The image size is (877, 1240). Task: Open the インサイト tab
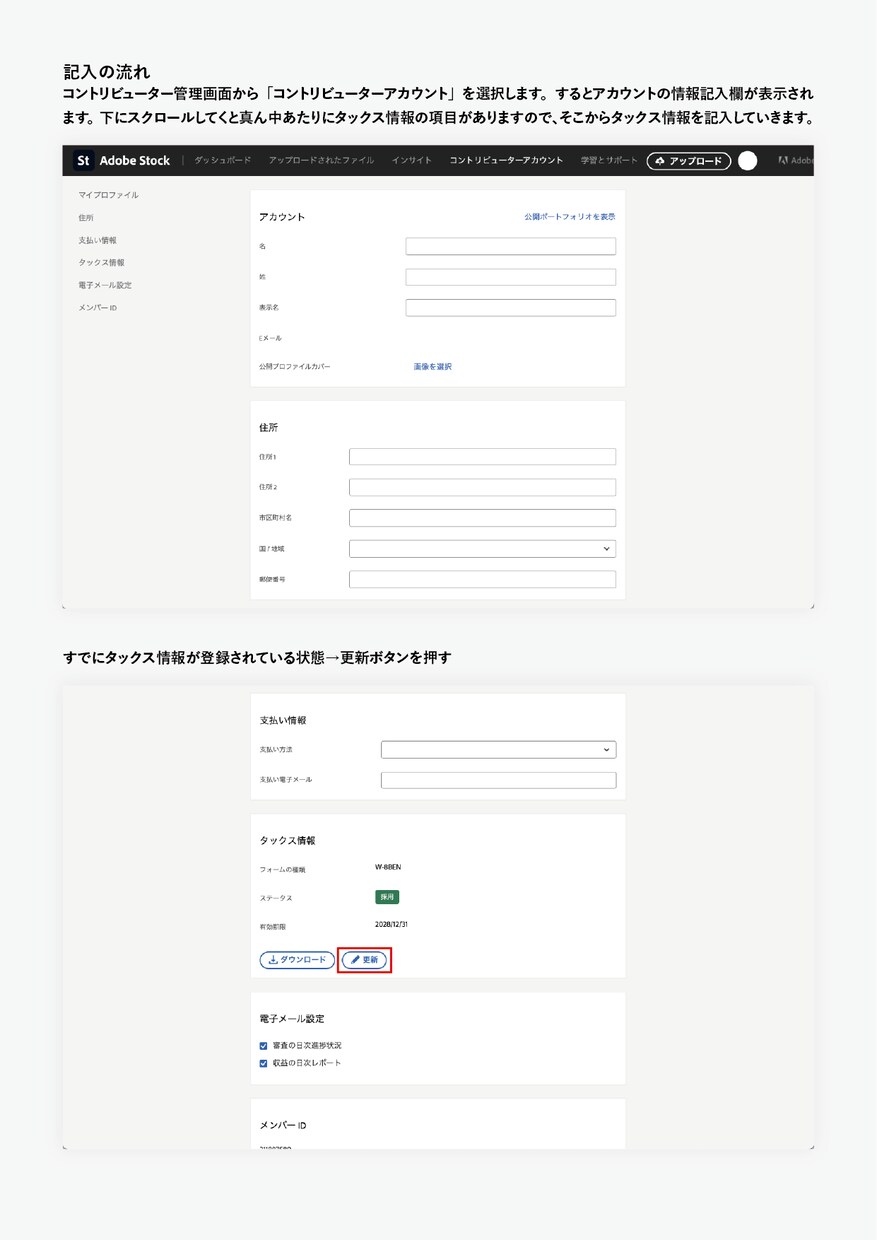click(412, 161)
